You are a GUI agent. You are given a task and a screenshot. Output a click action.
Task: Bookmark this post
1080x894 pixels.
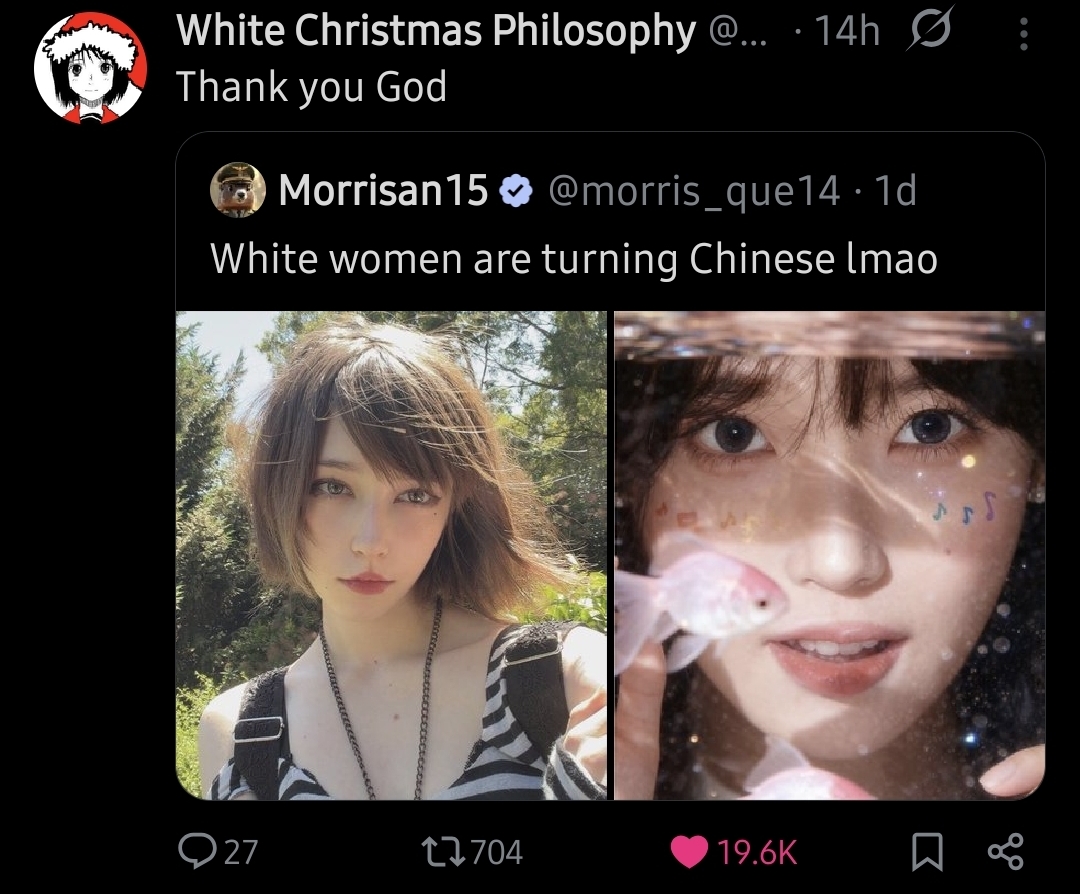[x=927, y=852]
